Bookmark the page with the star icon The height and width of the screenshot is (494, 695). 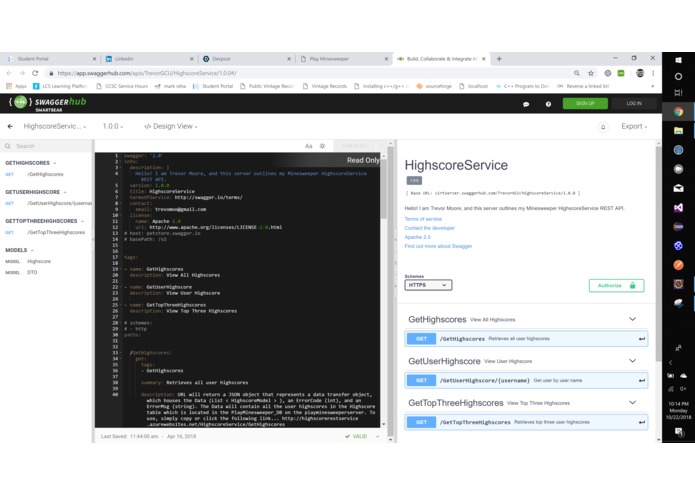click(591, 73)
